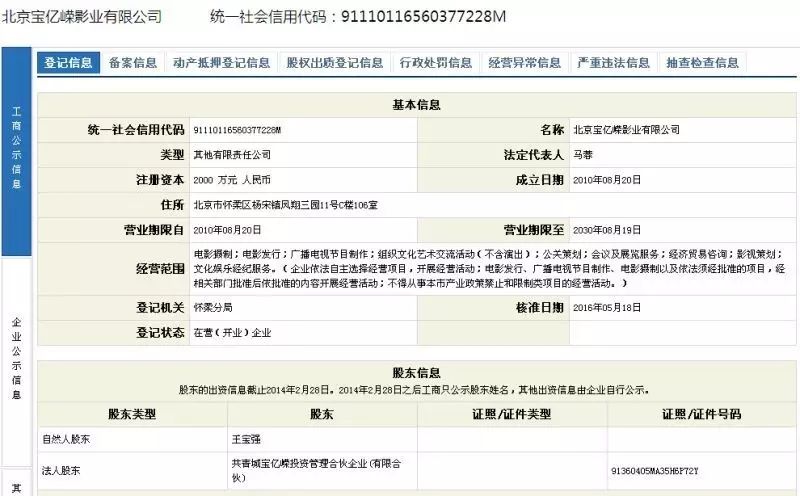The width and height of the screenshot is (800, 496).
Task: Click shareholder 共青城宝亿嵘投资管理合伙企业
Action: pyautogui.click(x=316, y=470)
